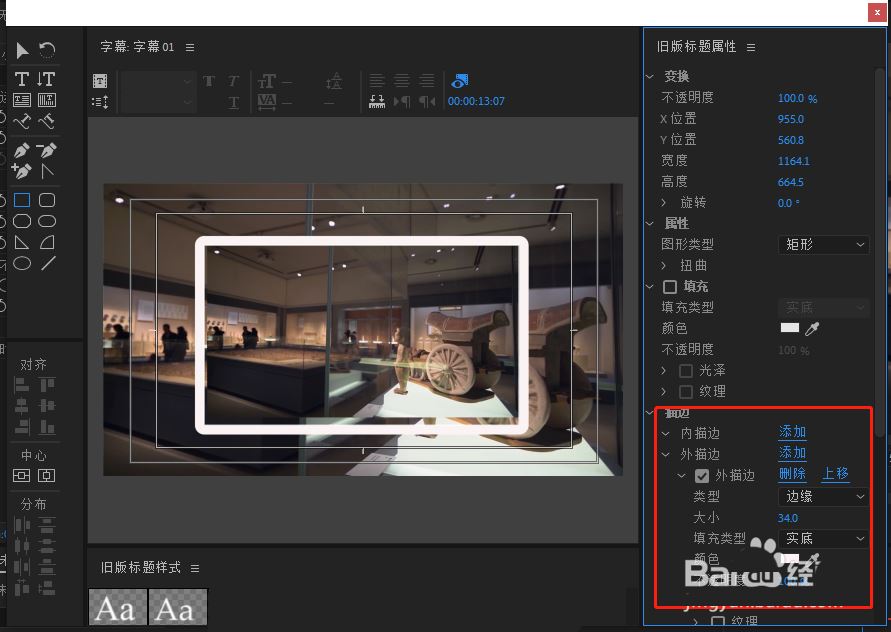Select the Line tool

coord(47,263)
